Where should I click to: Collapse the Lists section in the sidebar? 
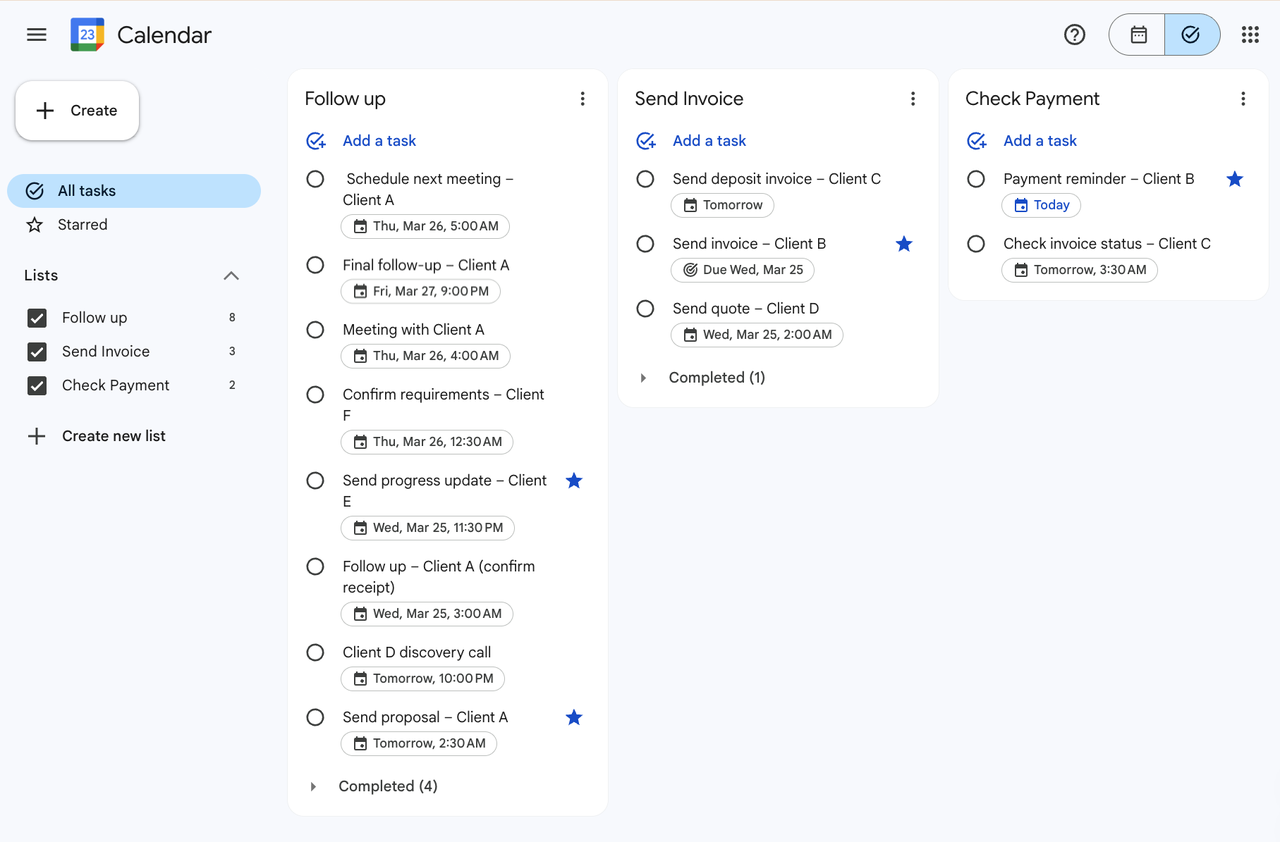tap(231, 275)
